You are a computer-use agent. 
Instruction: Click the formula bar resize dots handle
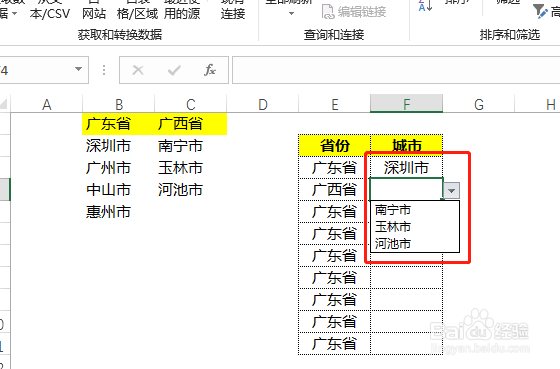(104, 70)
